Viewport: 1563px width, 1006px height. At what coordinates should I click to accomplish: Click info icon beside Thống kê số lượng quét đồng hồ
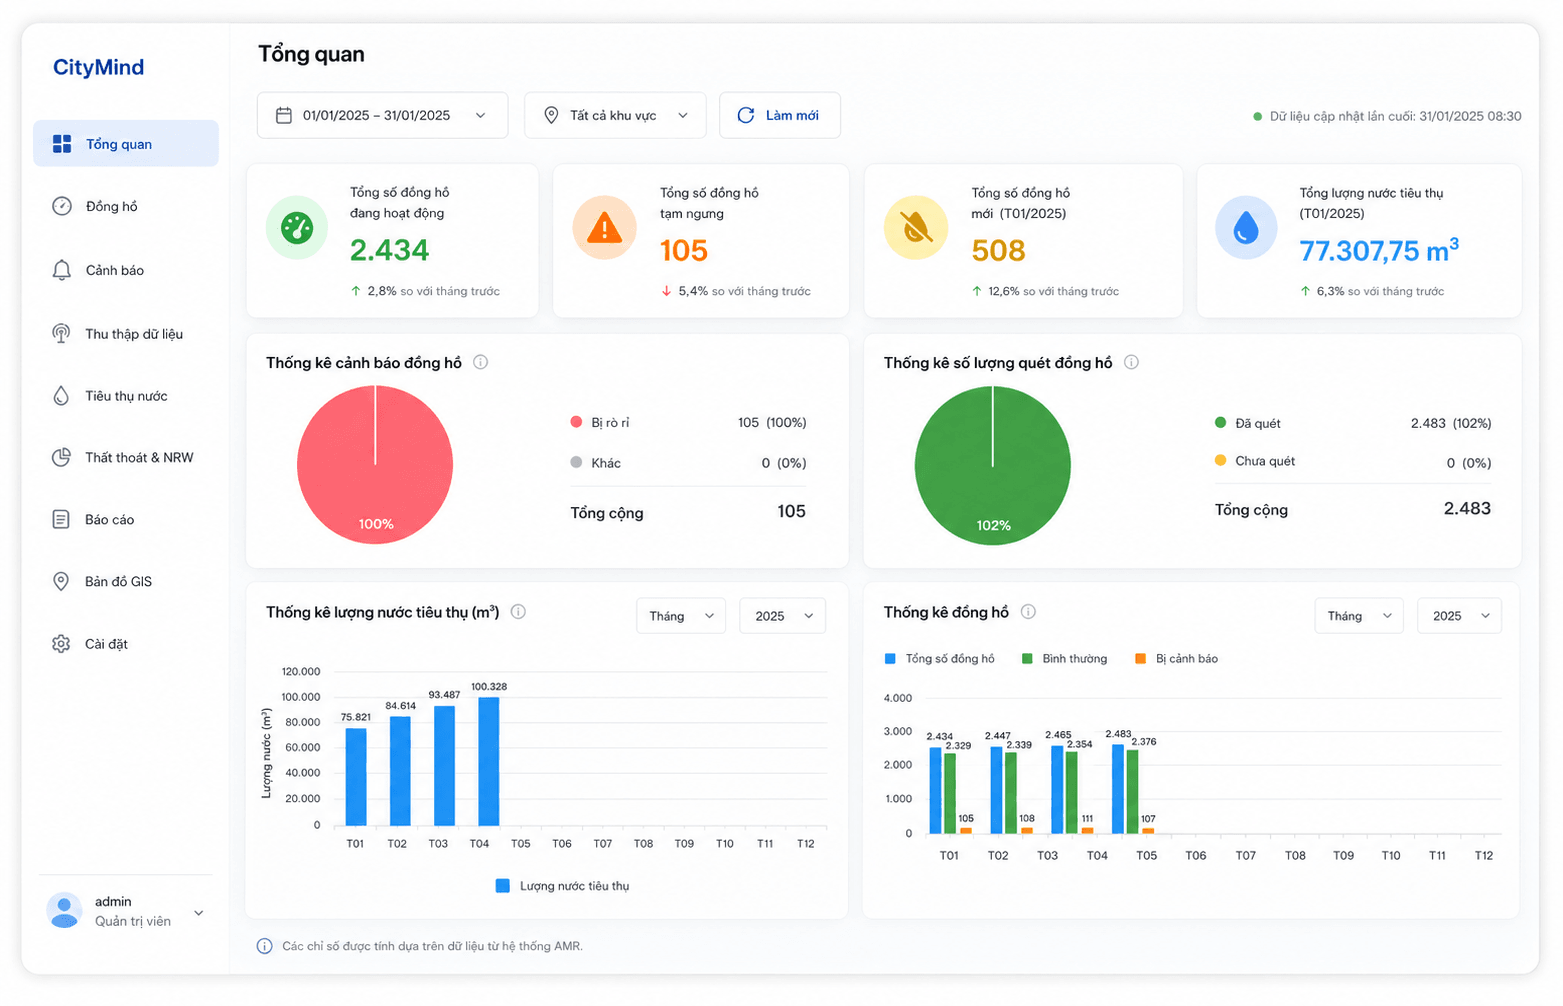click(x=1131, y=362)
